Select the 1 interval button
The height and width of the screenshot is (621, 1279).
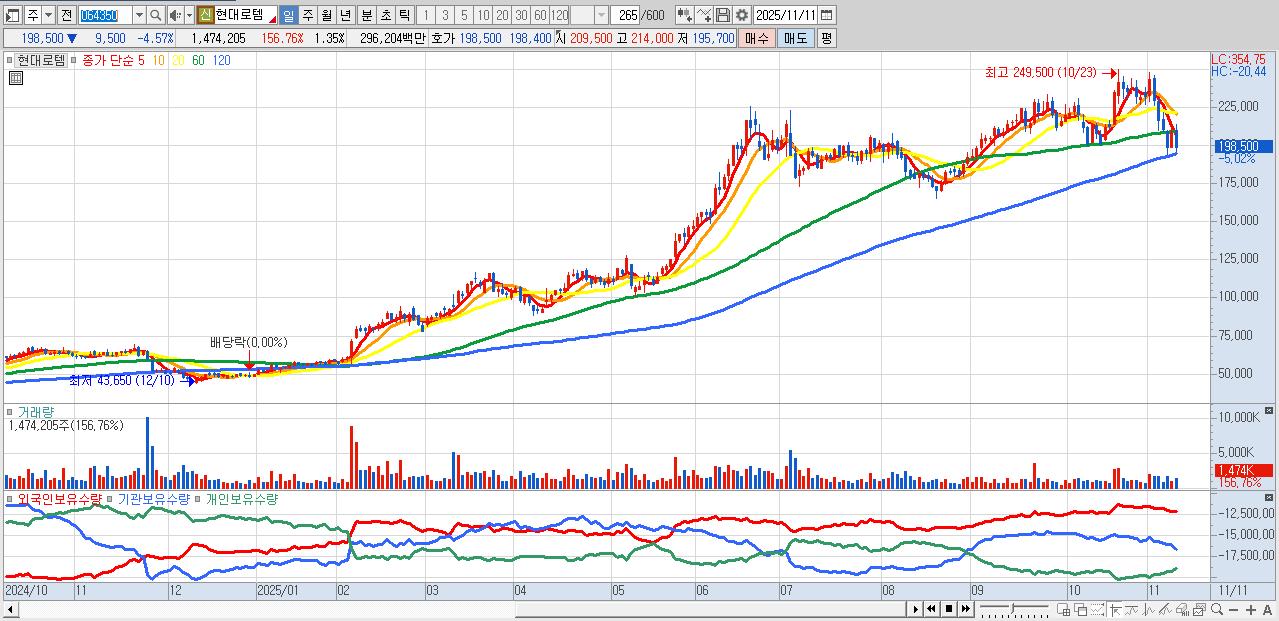(x=425, y=15)
